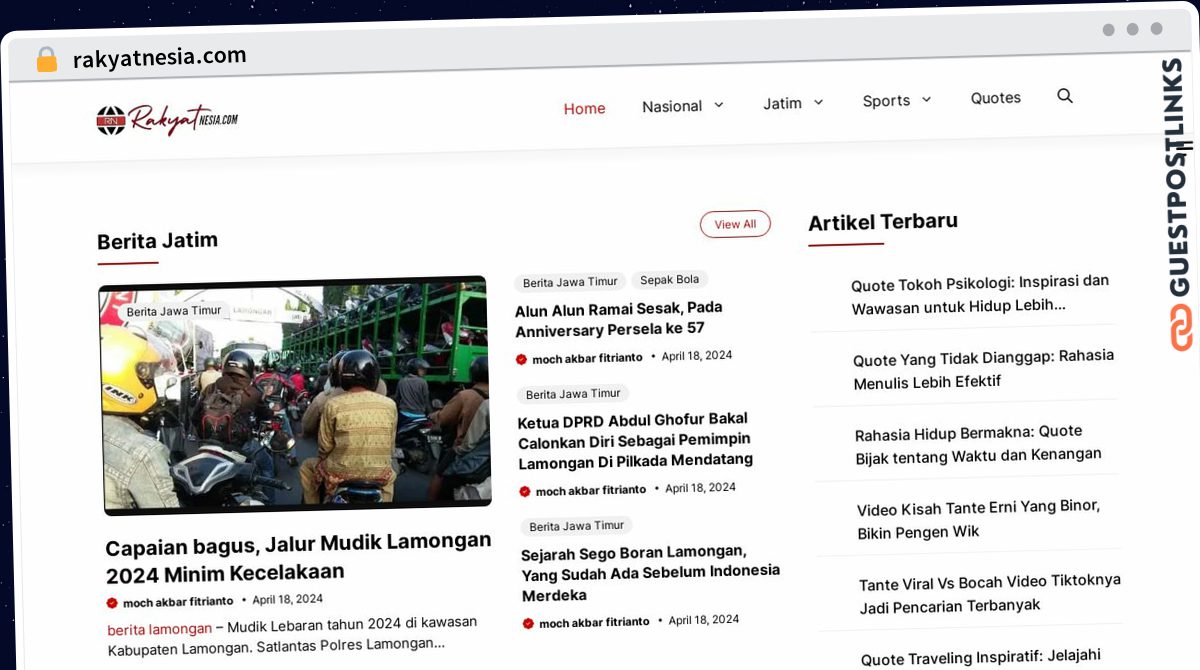Click author avatar under Ketua DPRD article

click(x=525, y=491)
